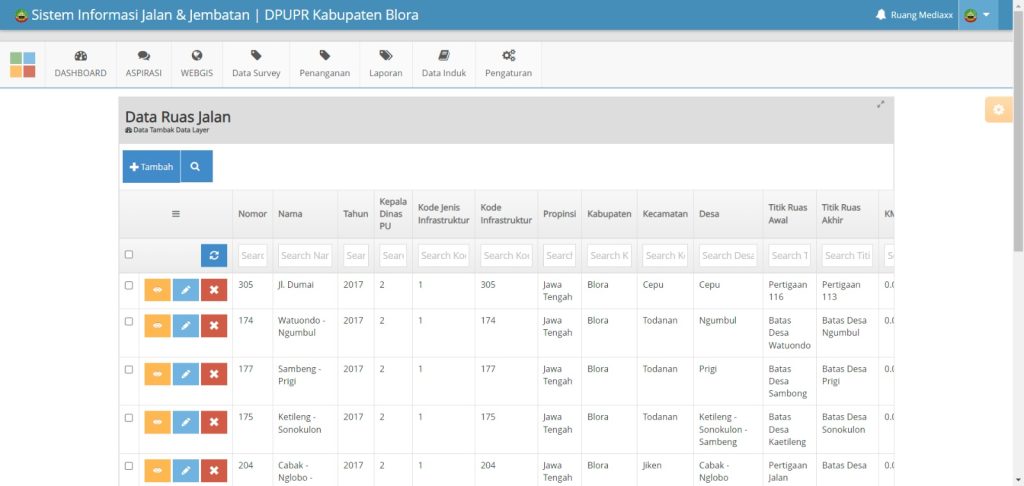Screen dimensions: 1024x486
Task: Open the DASHBOARD menu
Action: 80,64
